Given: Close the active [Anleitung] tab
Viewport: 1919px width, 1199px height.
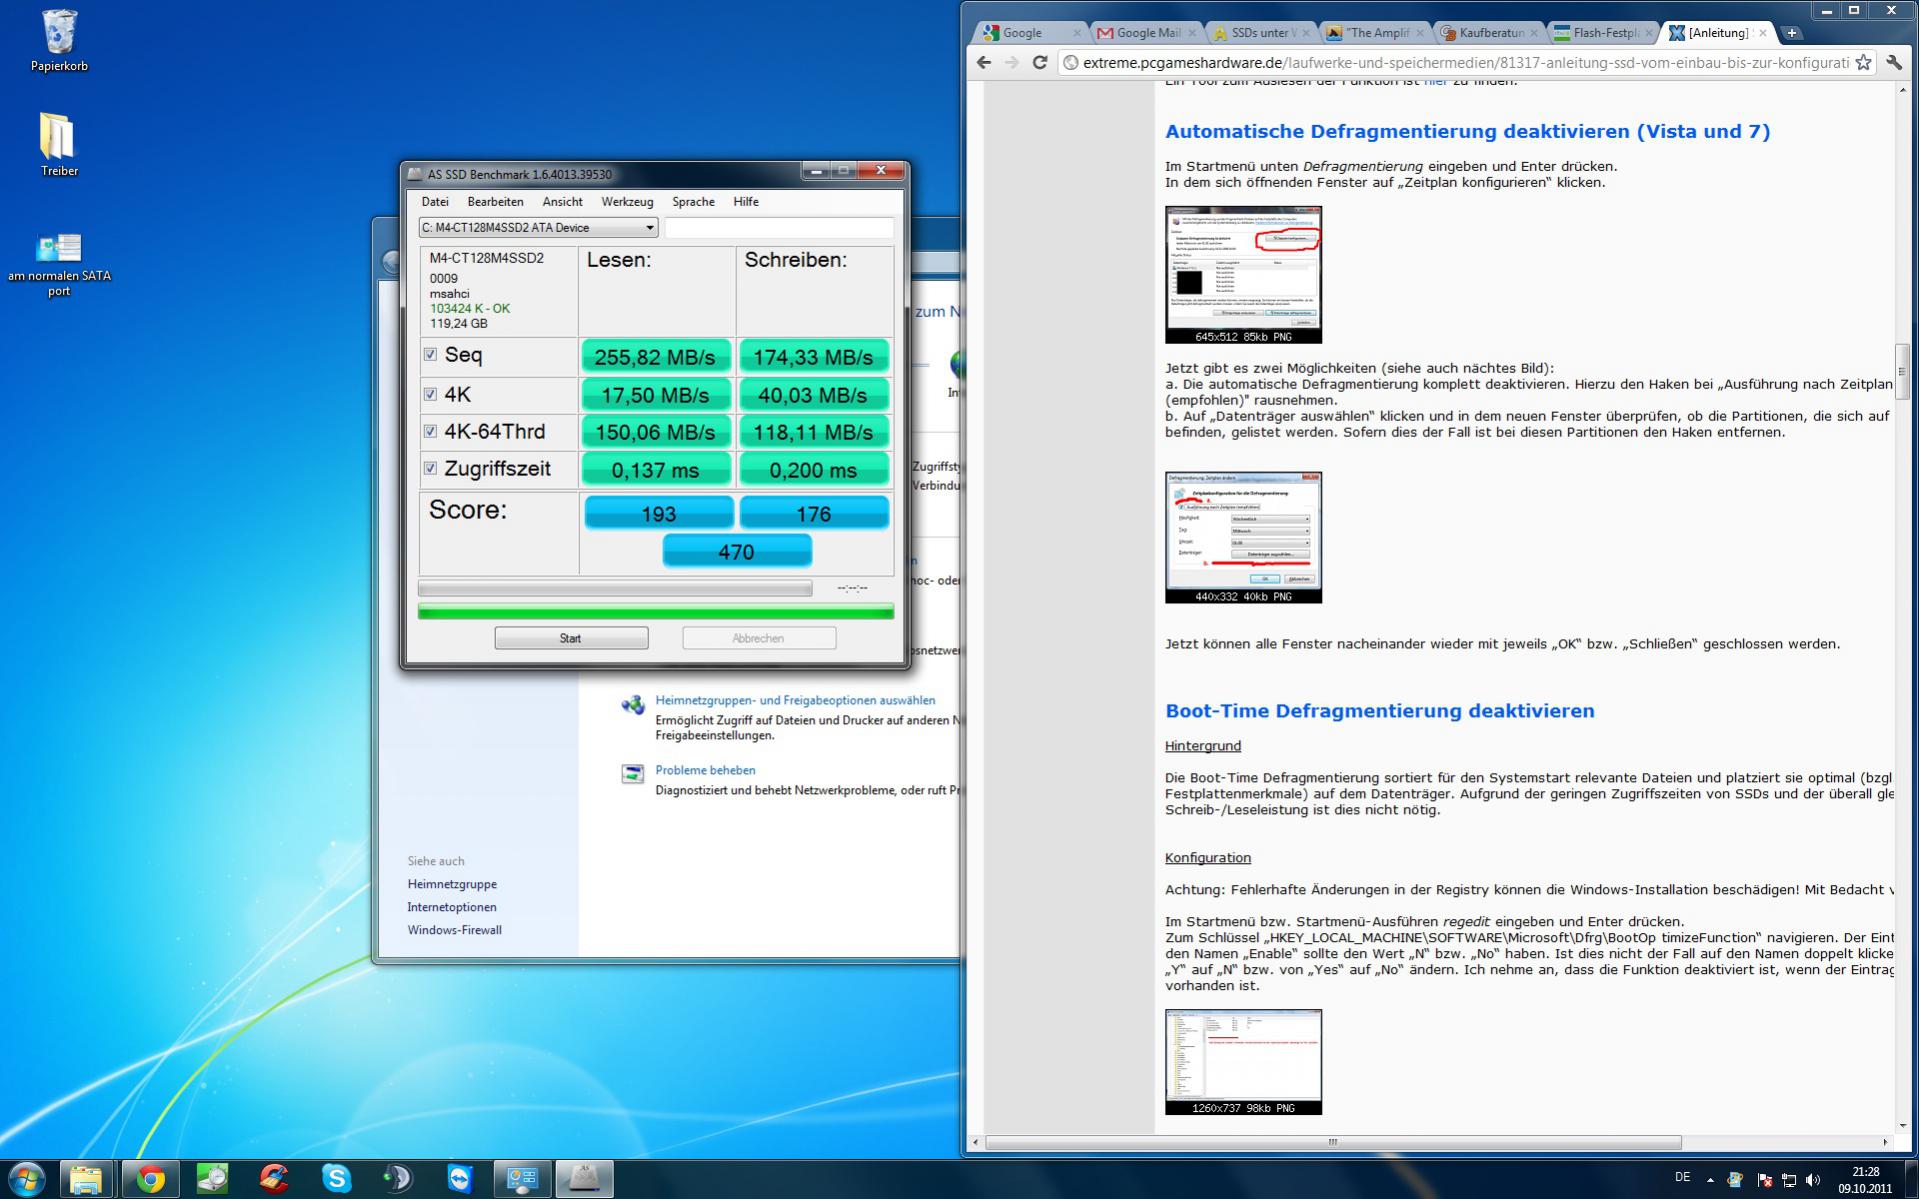Looking at the screenshot, I should [x=1763, y=33].
